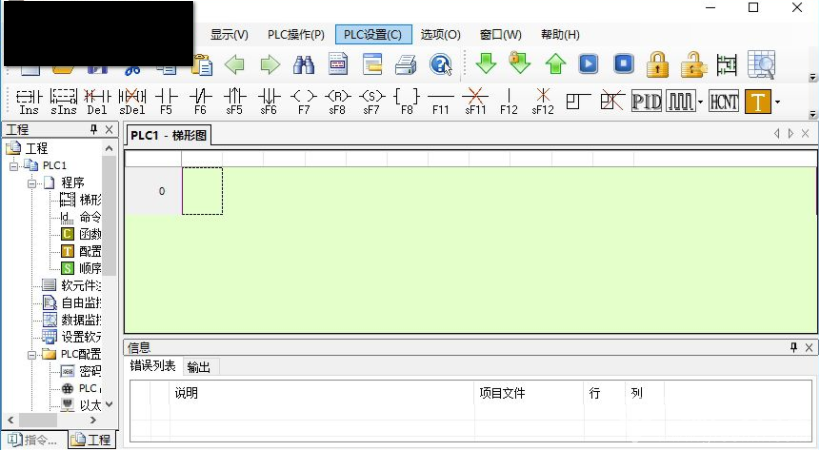Click the closed padlock lock icon
The image size is (819, 450).
658,65
